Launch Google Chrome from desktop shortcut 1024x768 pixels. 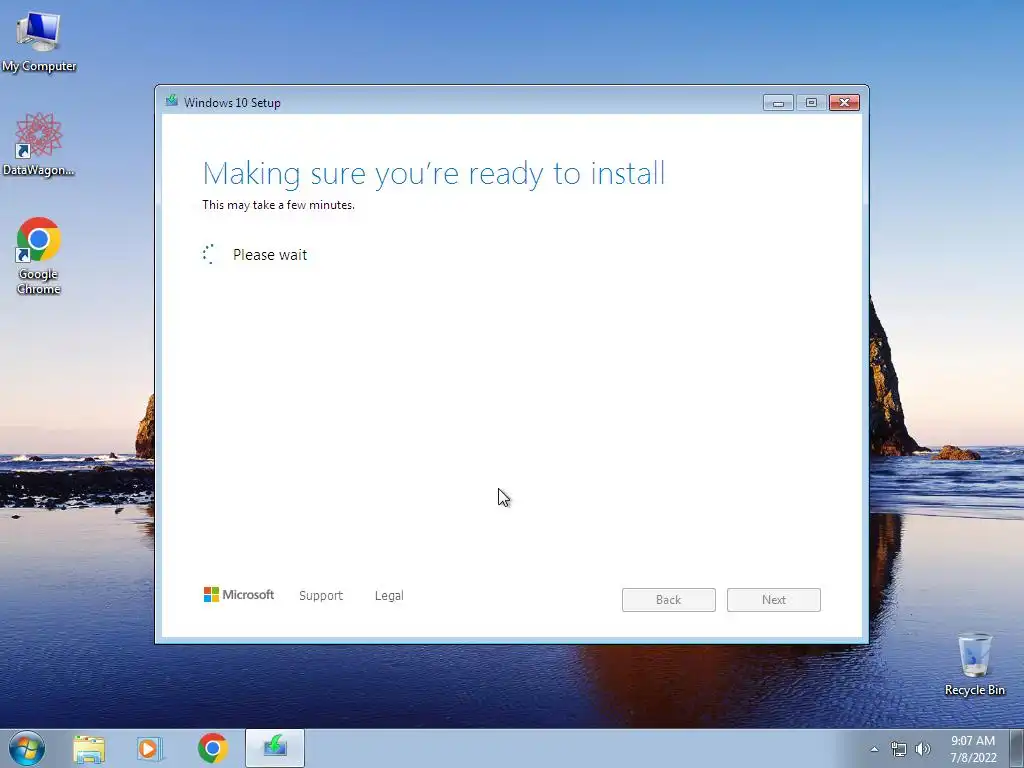(x=39, y=255)
